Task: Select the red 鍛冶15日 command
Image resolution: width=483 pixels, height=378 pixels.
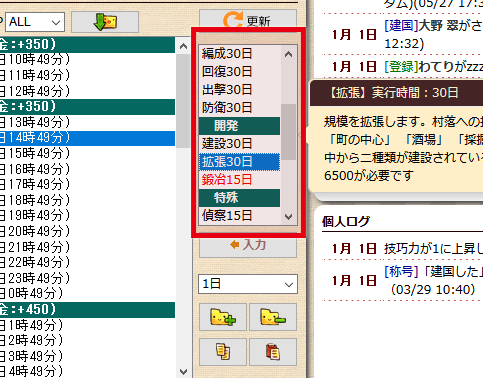Action: click(x=239, y=180)
